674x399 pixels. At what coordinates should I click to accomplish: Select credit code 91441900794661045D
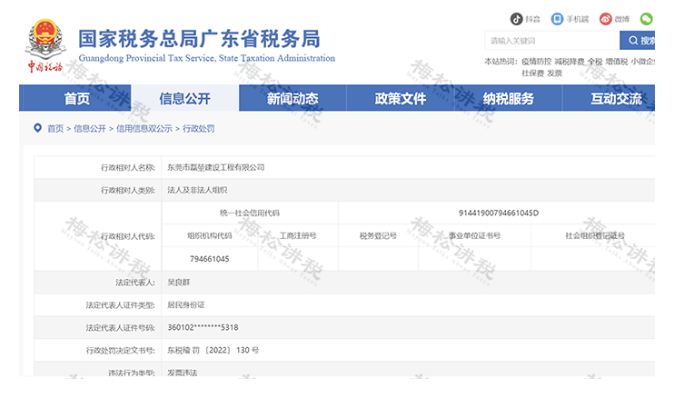tap(499, 213)
